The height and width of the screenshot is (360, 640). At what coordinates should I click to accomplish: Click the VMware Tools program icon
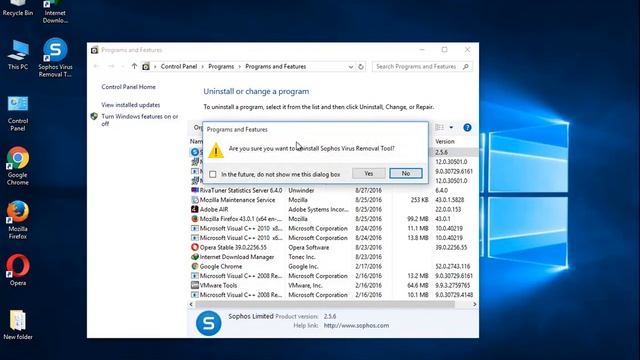[195, 285]
